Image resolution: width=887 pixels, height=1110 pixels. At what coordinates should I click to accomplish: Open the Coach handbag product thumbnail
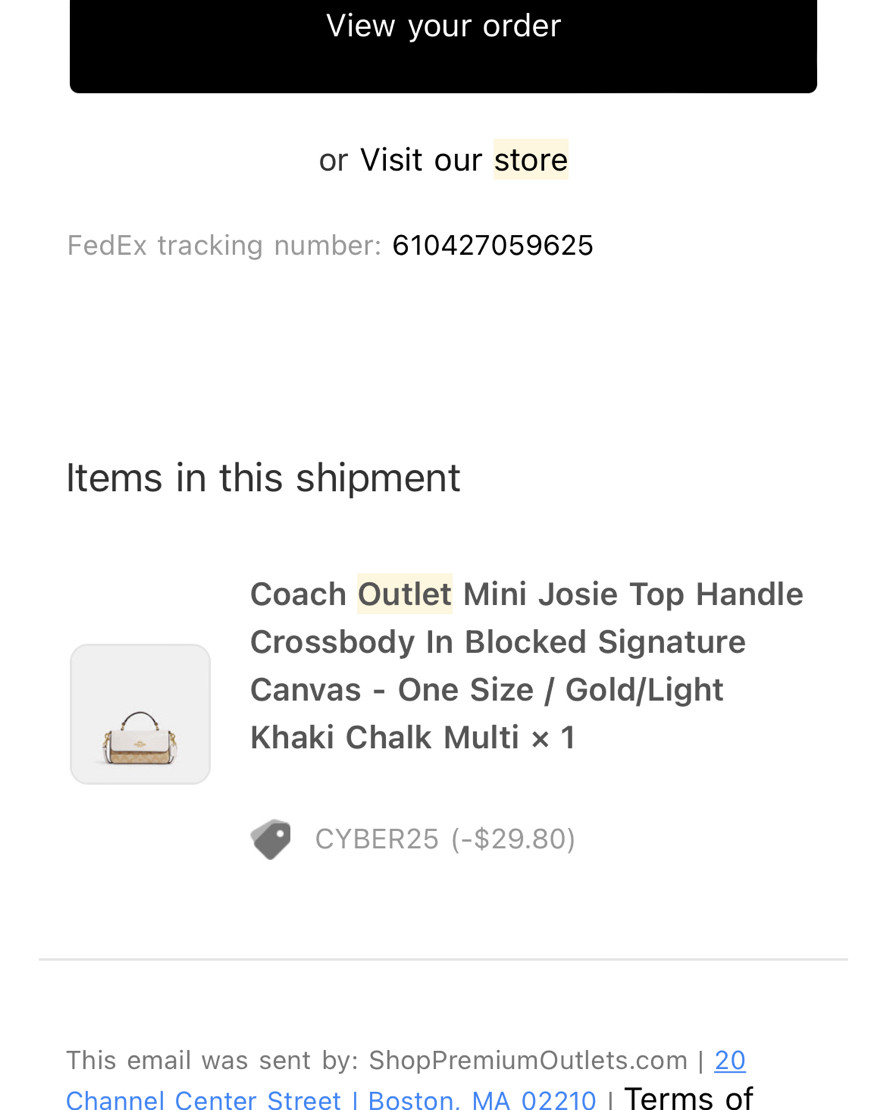pos(140,714)
